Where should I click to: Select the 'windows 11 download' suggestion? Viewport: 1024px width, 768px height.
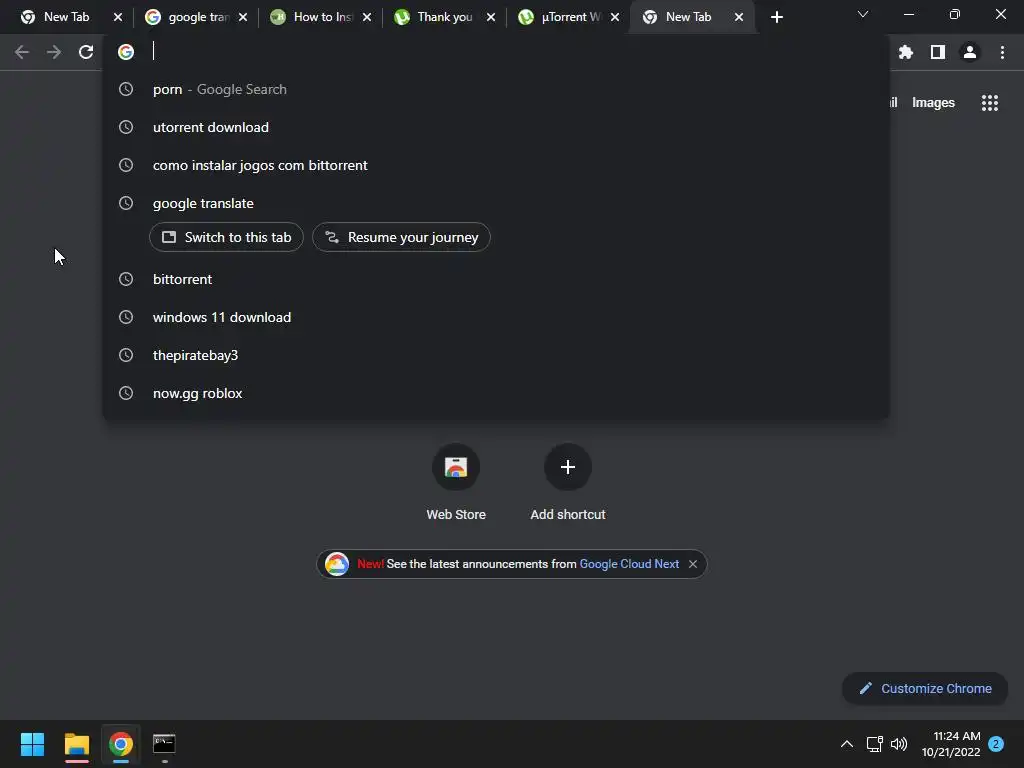tap(496, 317)
